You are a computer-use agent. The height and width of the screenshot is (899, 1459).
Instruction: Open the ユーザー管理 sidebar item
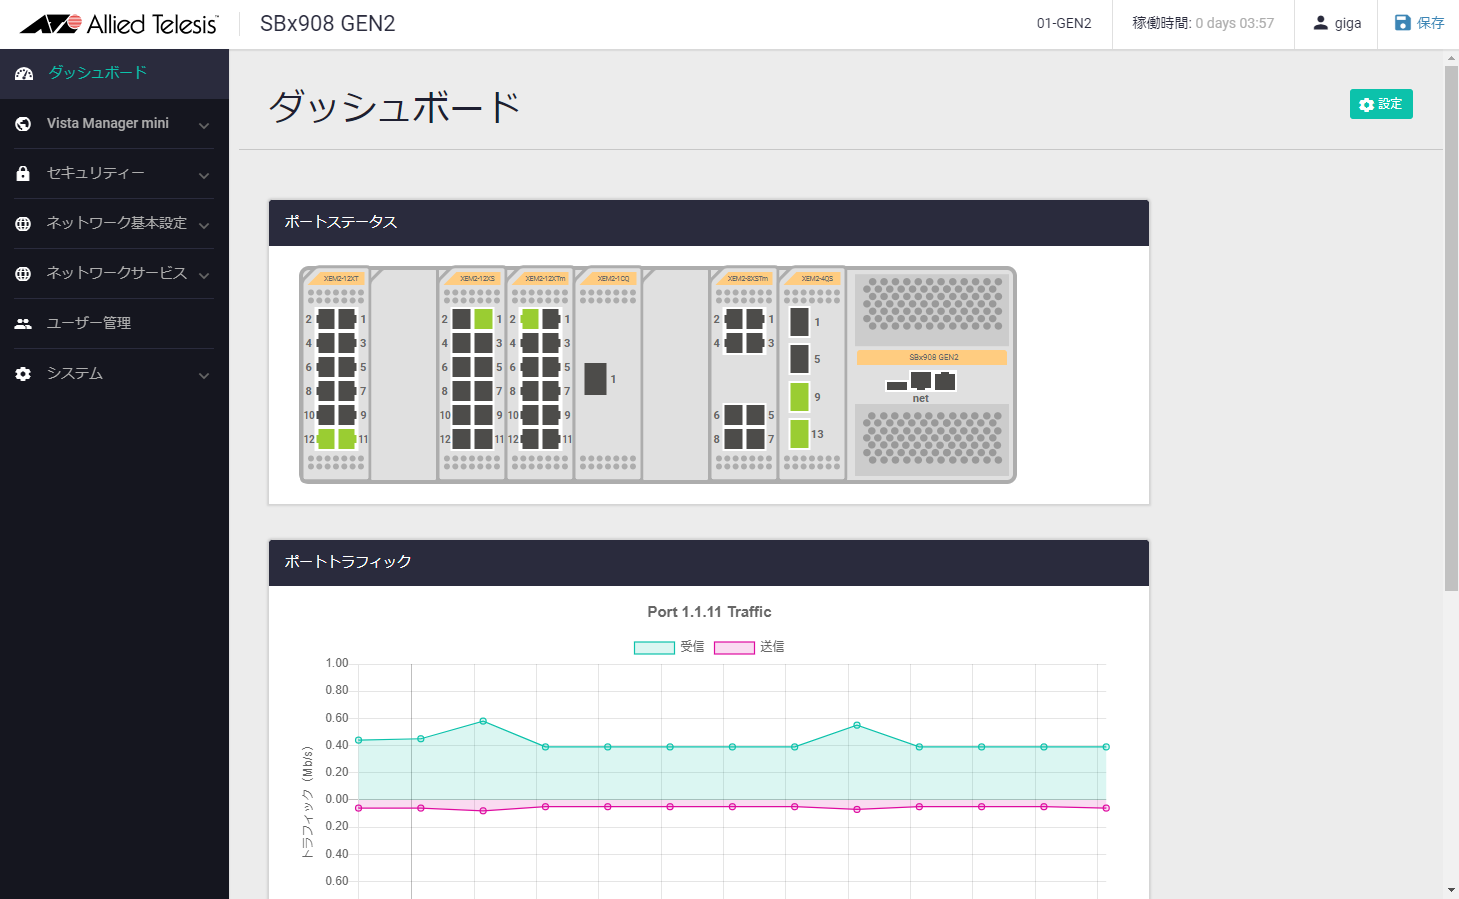(114, 323)
